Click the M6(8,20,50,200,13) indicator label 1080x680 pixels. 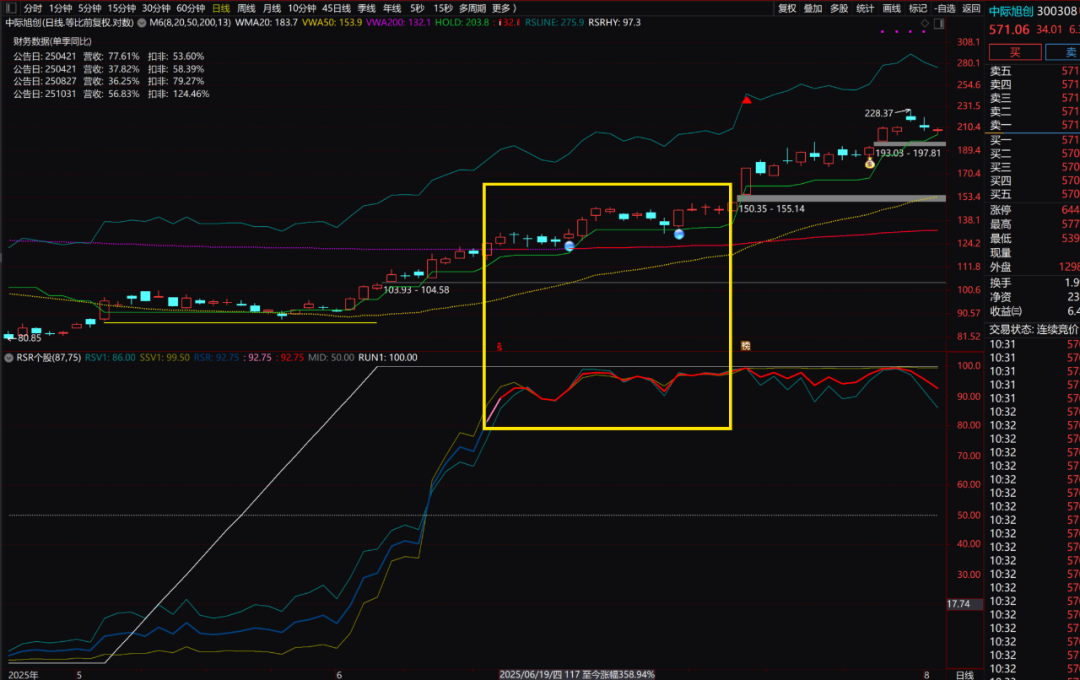(x=190, y=23)
